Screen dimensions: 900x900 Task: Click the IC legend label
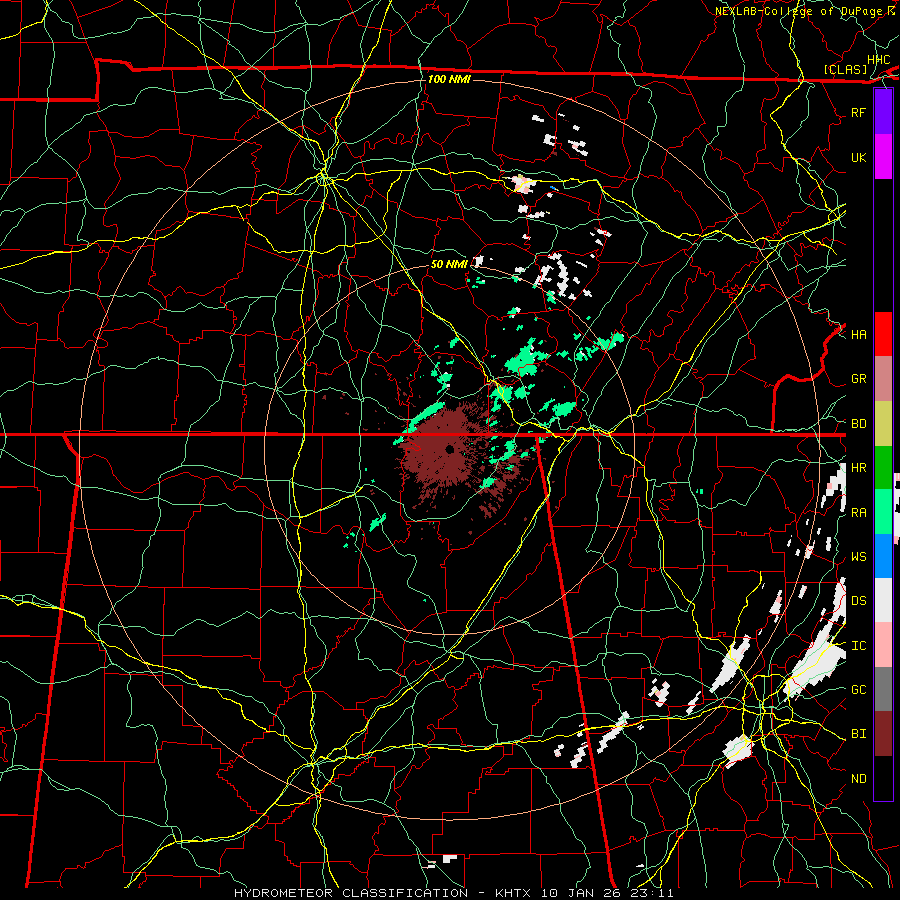click(858, 646)
